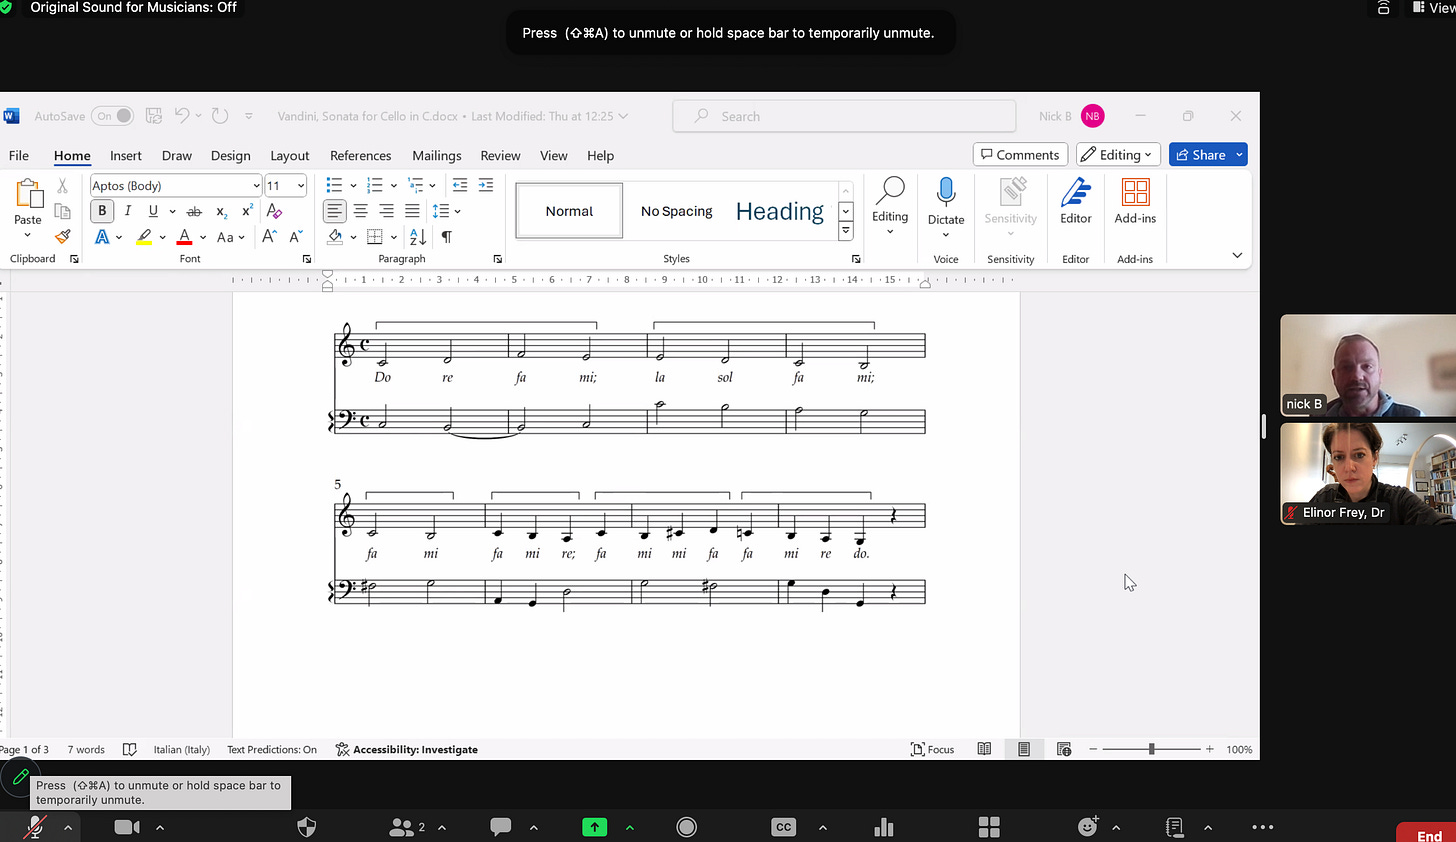Expand the Styles gallery more arrow
Viewport: 1456px width, 842px height.
[x=846, y=231]
